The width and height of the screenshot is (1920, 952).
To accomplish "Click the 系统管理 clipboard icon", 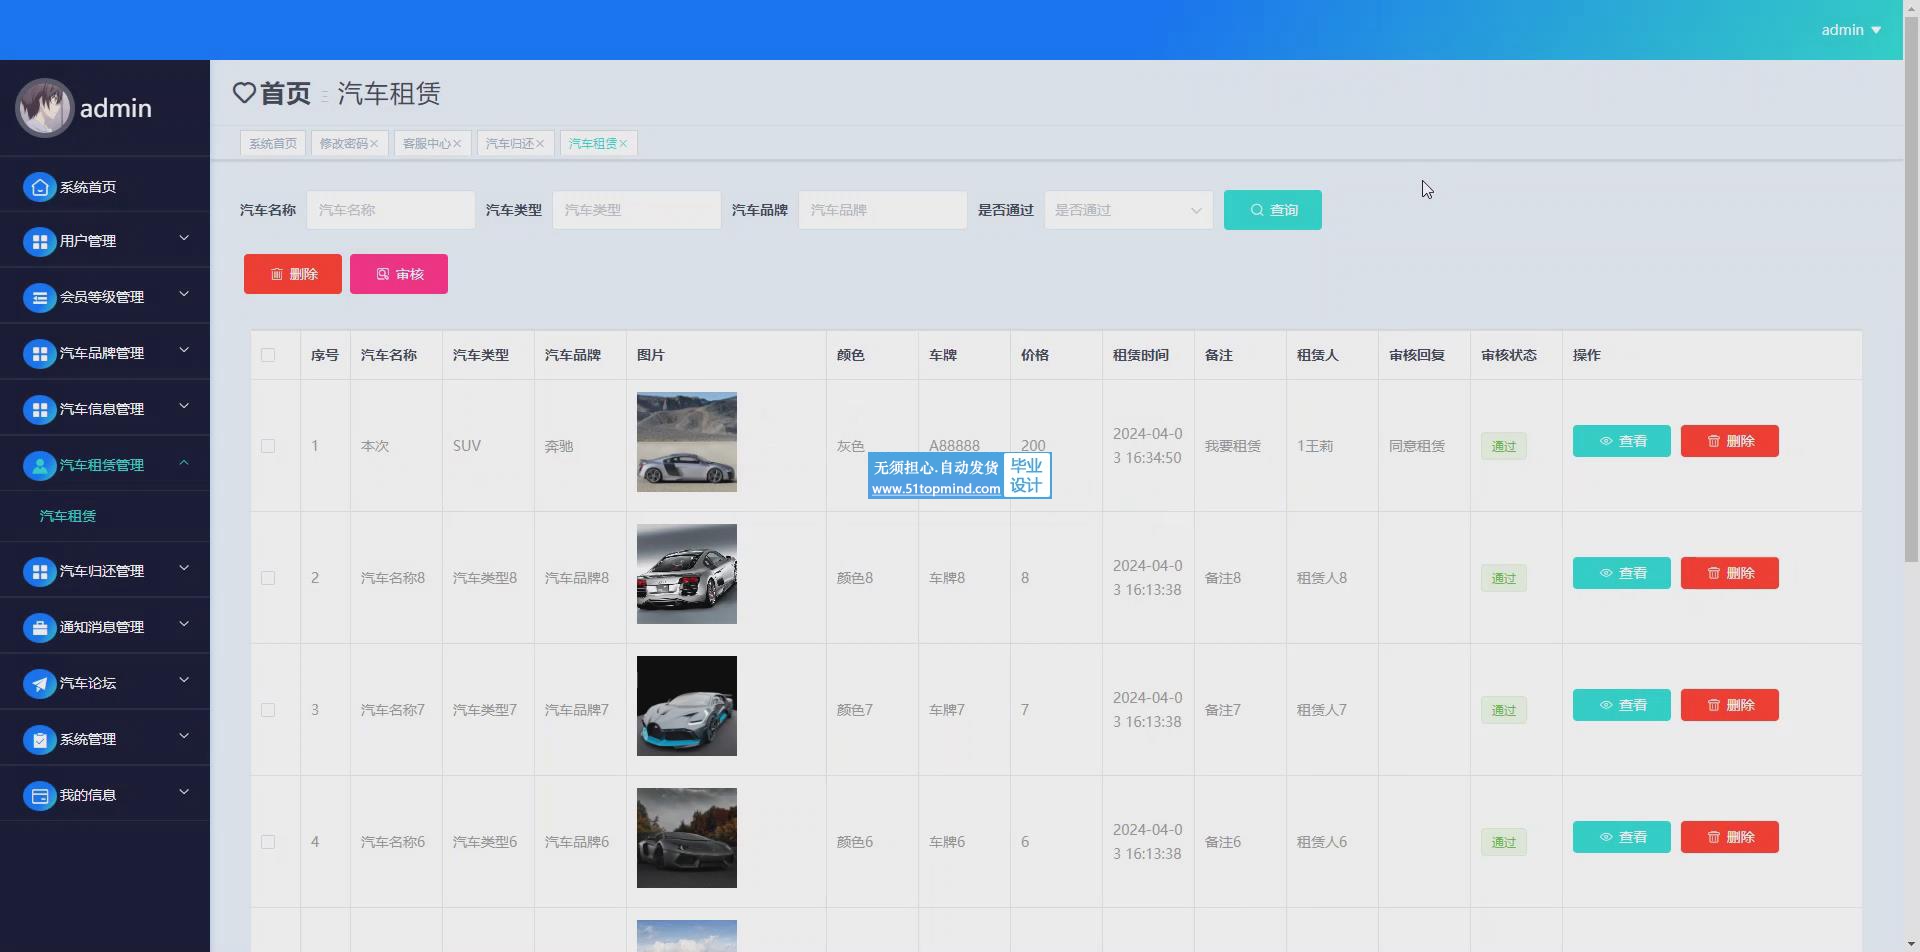I will pos(39,739).
